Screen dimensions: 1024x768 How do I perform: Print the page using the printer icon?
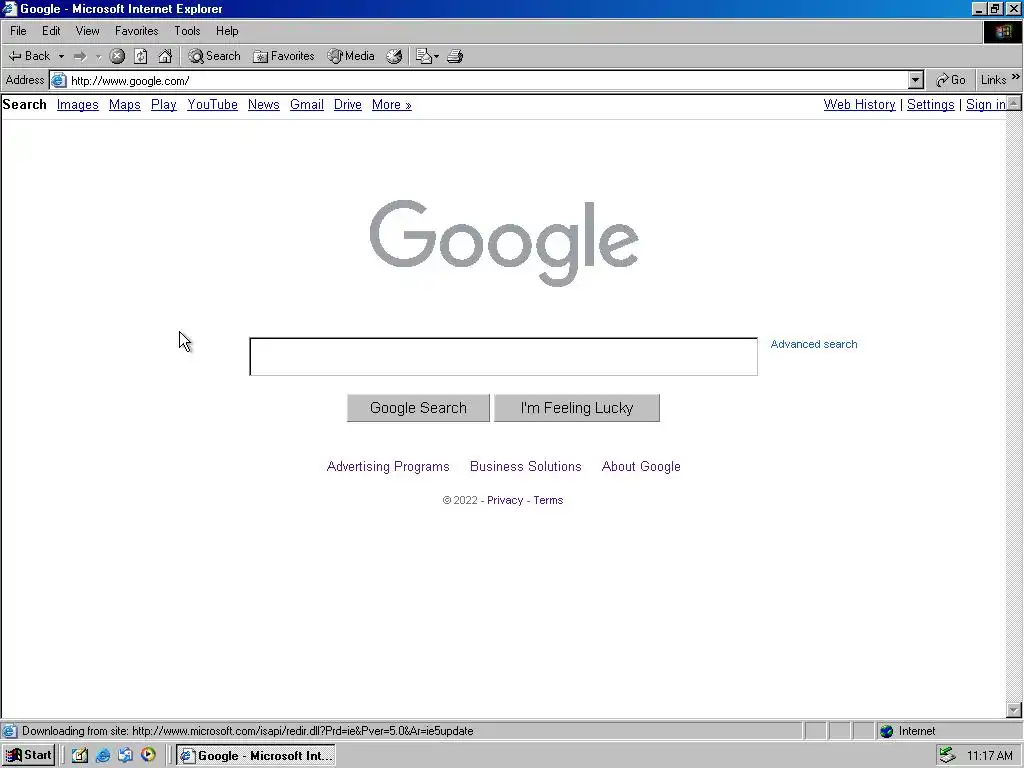pos(455,56)
